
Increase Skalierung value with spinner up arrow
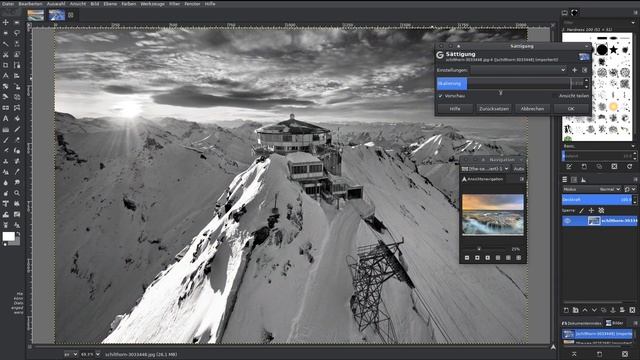587,81
